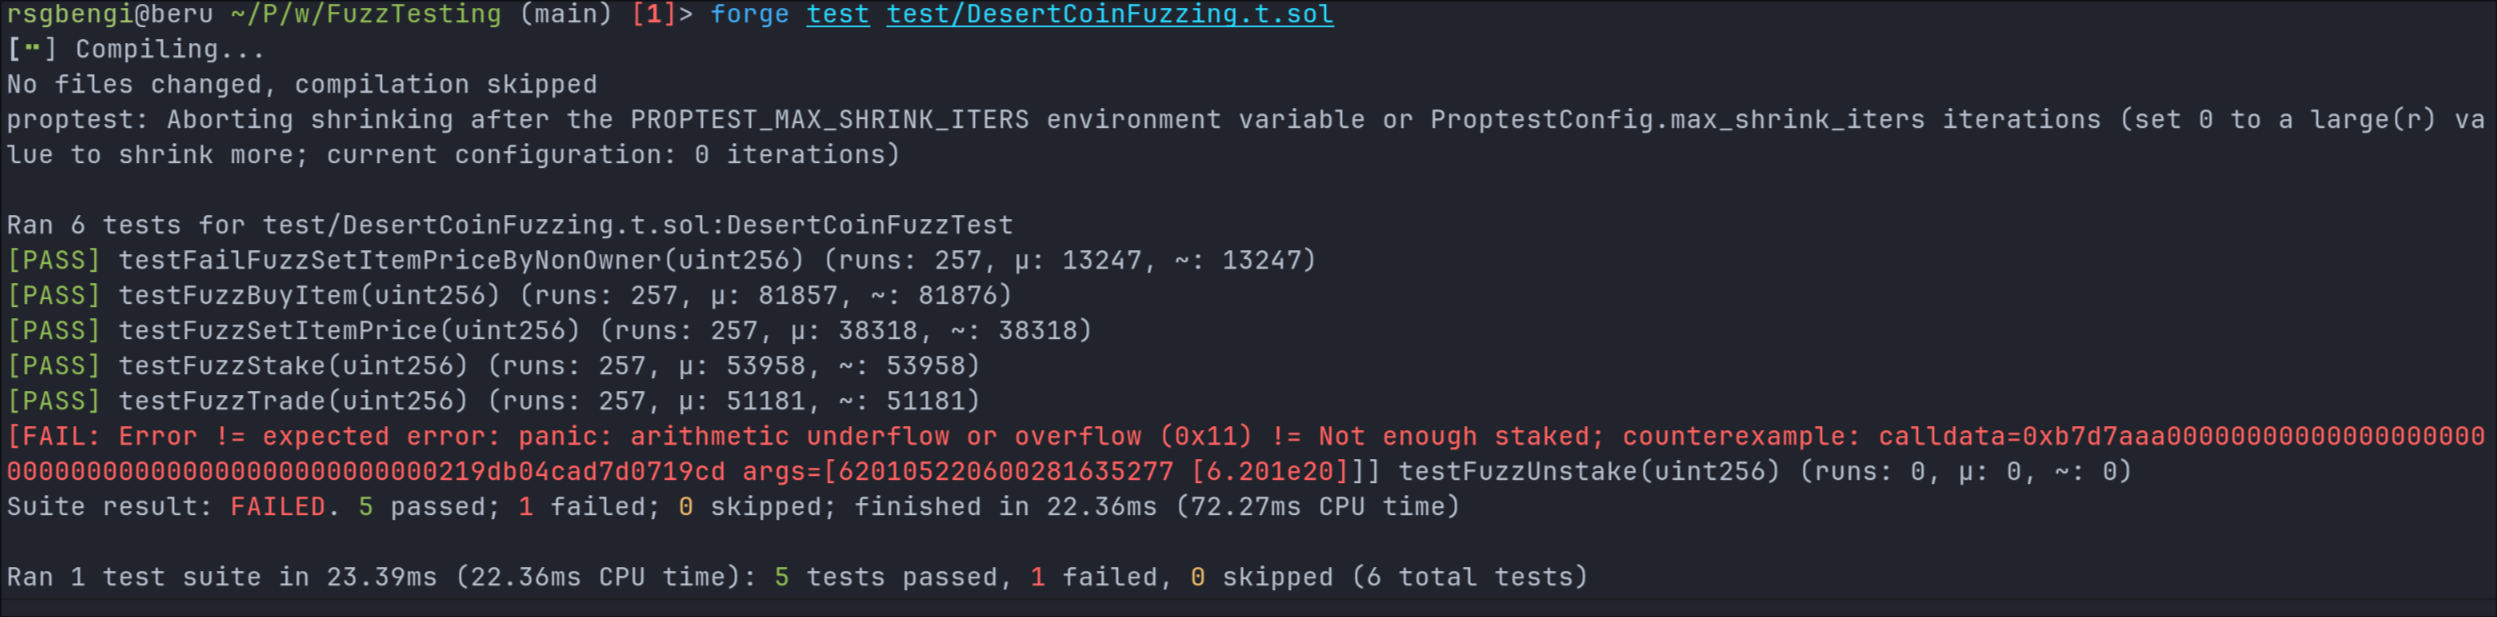Click the [PASS] tag beside testFuzzTrade
2497x617 pixels.
[x=54, y=401]
